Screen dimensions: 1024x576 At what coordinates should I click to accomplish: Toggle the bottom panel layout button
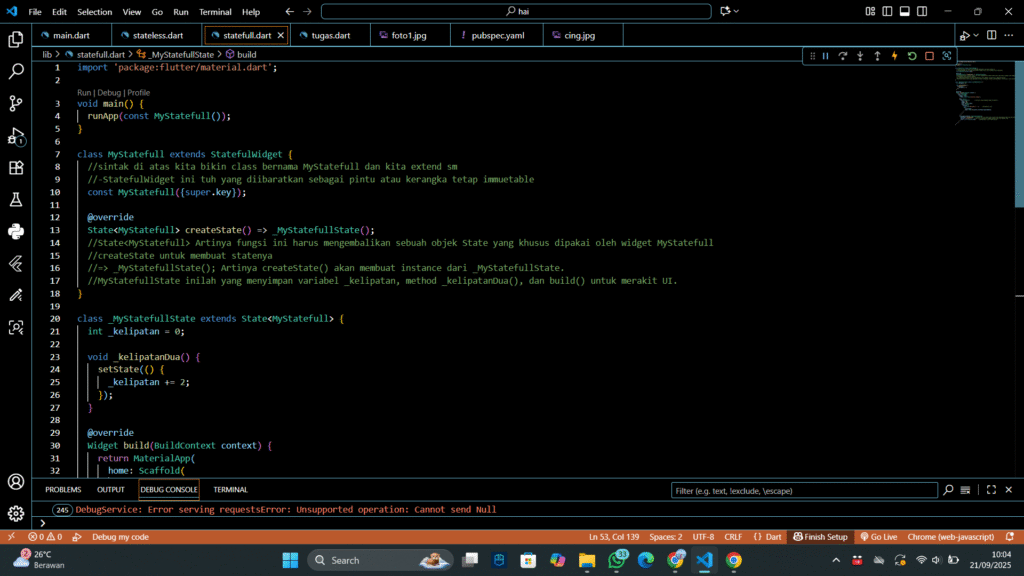point(904,12)
